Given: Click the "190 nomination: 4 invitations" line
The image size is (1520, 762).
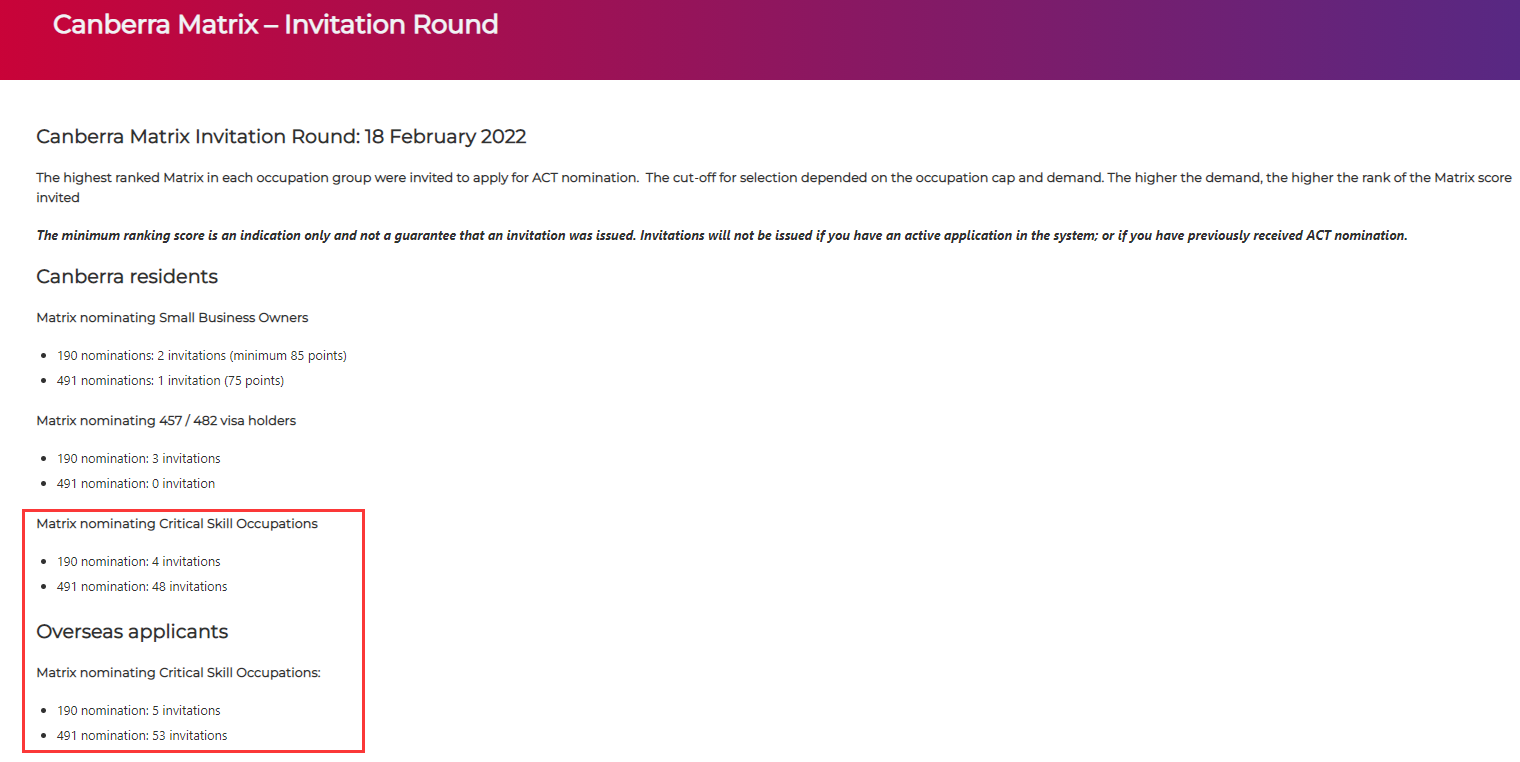Looking at the screenshot, I should [139, 562].
